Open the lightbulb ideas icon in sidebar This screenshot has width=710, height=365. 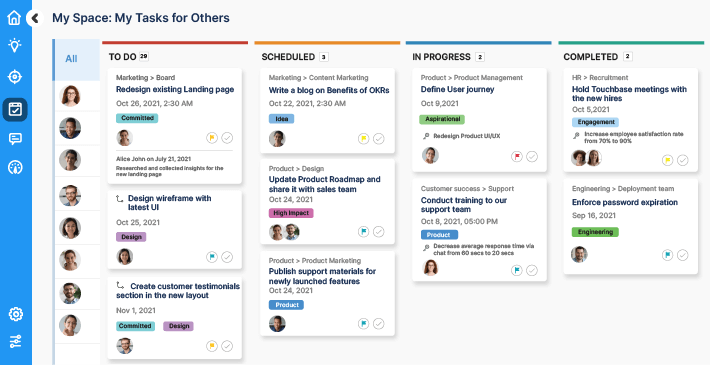(14, 45)
